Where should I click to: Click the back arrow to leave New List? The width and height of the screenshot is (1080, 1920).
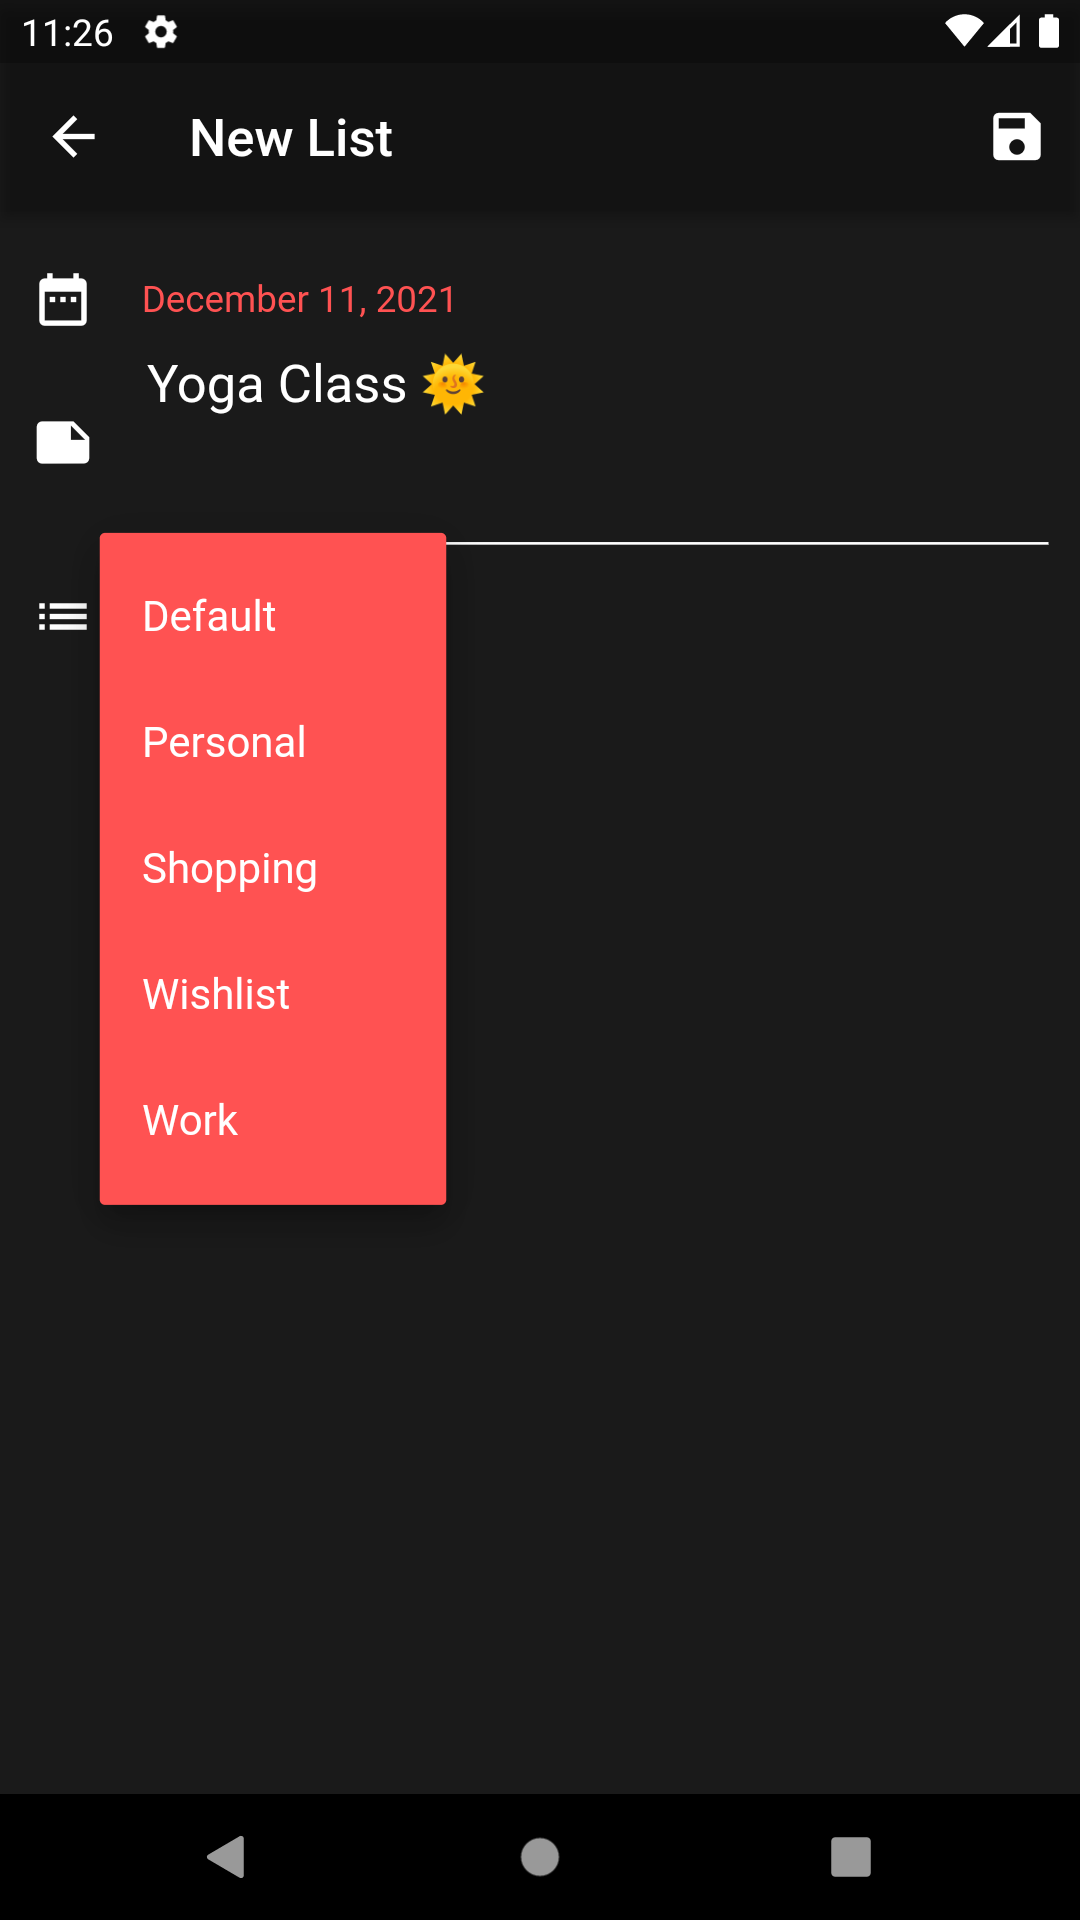[x=73, y=137]
